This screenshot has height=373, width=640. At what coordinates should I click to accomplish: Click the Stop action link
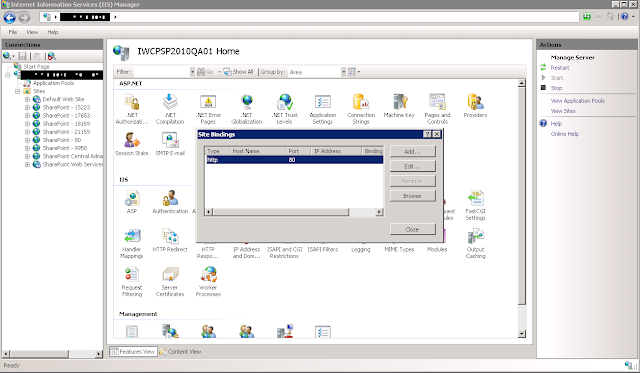(556, 88)
